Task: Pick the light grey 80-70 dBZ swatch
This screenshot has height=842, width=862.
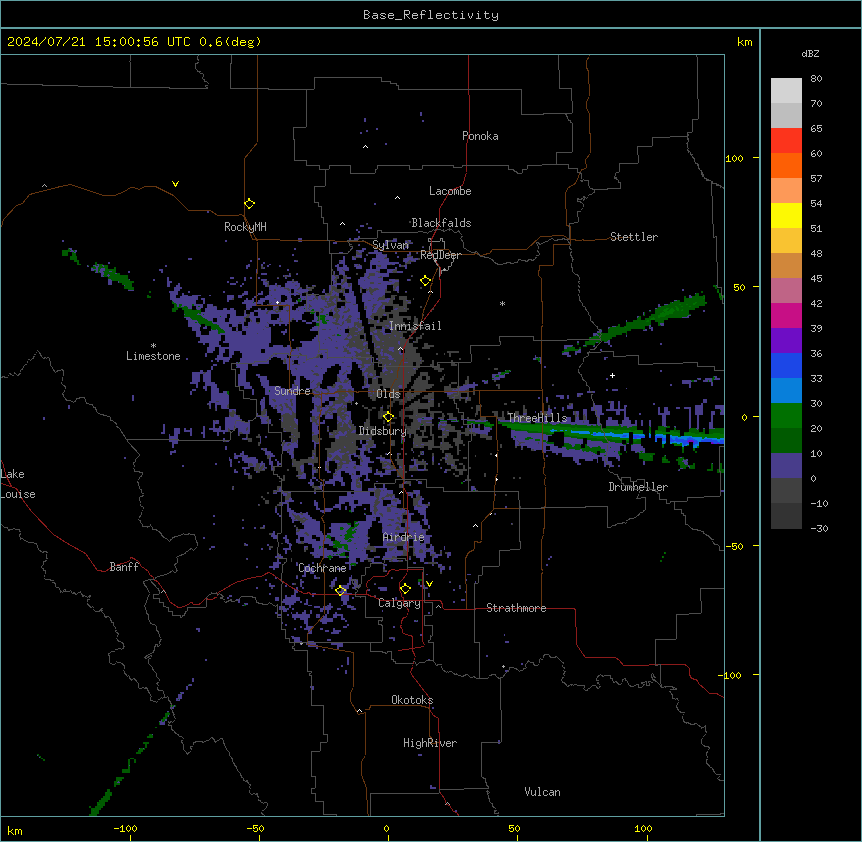Action: (786, 91)
